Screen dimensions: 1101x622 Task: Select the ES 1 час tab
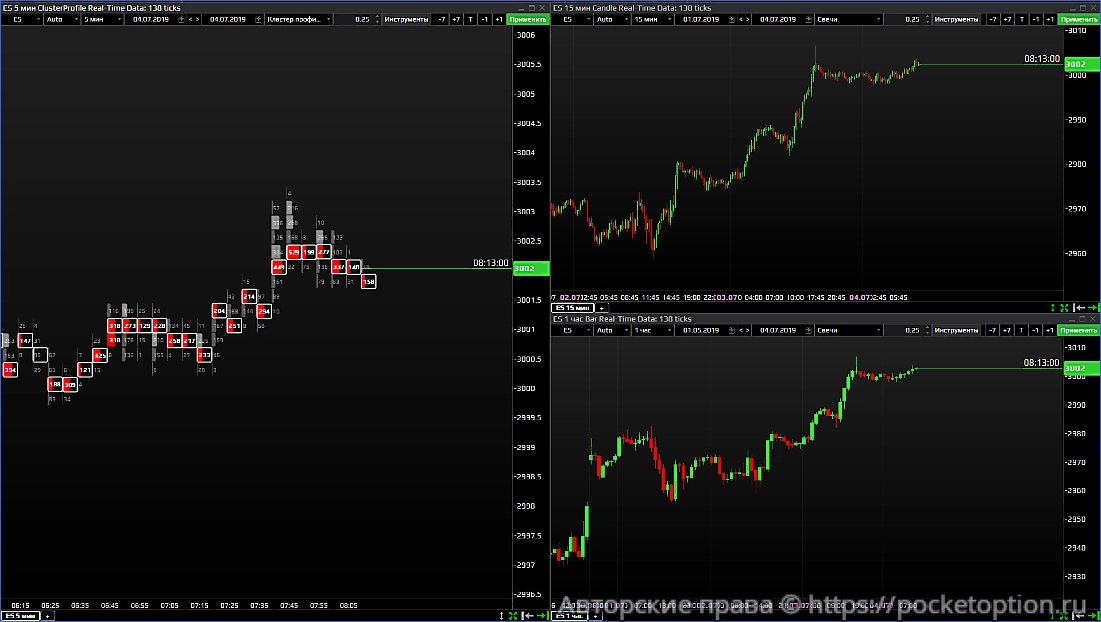570,617
